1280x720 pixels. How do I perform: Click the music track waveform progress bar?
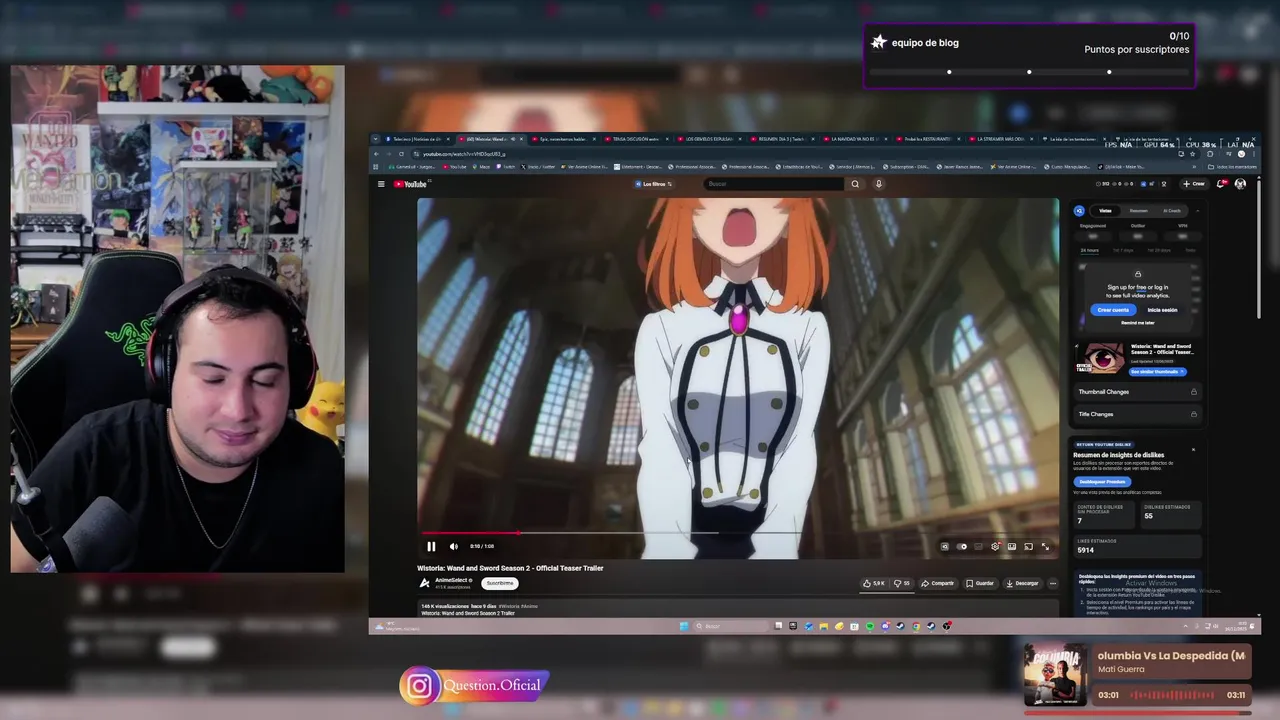(x=1172, y=694)
